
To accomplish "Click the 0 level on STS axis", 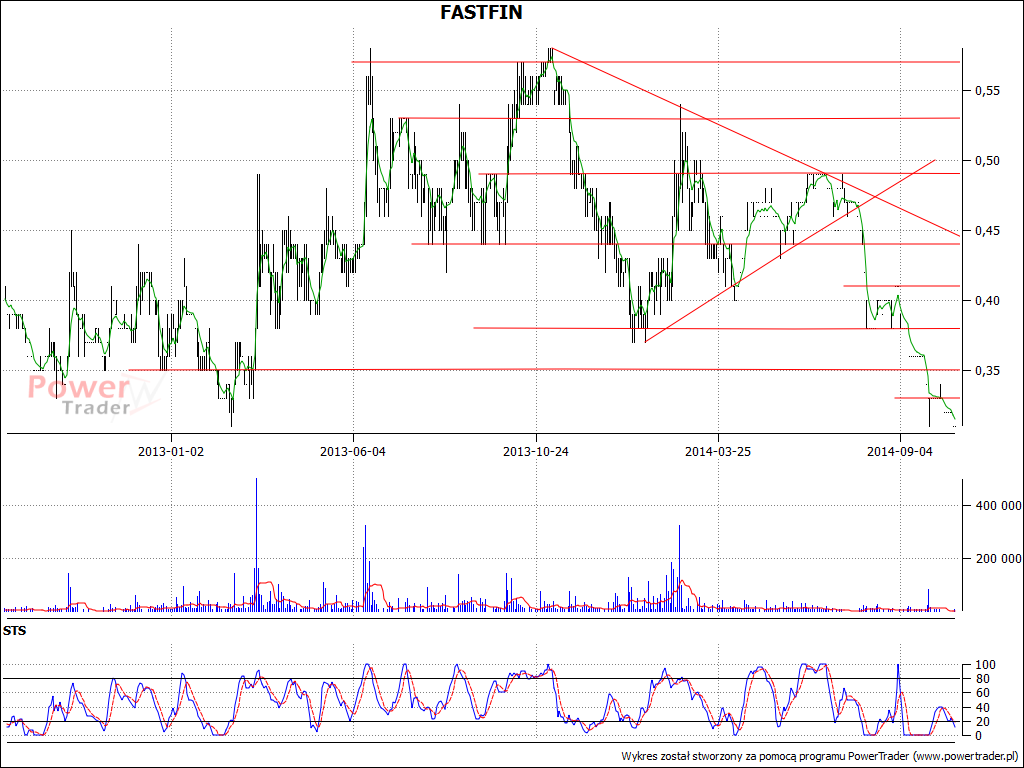I will (978, 735).
